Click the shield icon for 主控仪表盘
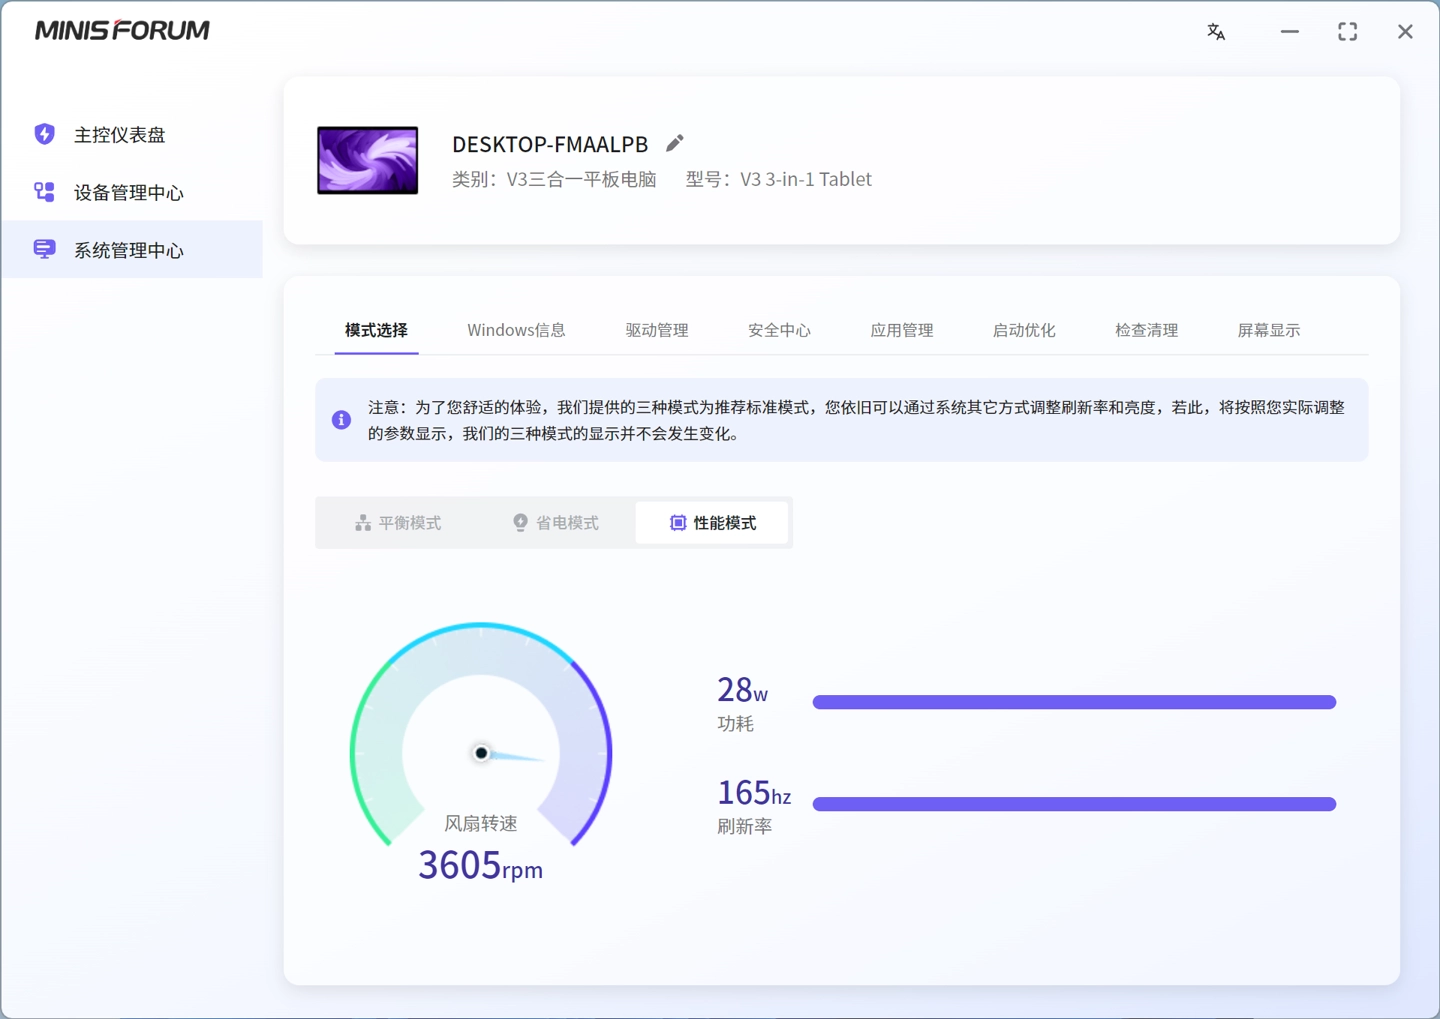 coord(44,134)
